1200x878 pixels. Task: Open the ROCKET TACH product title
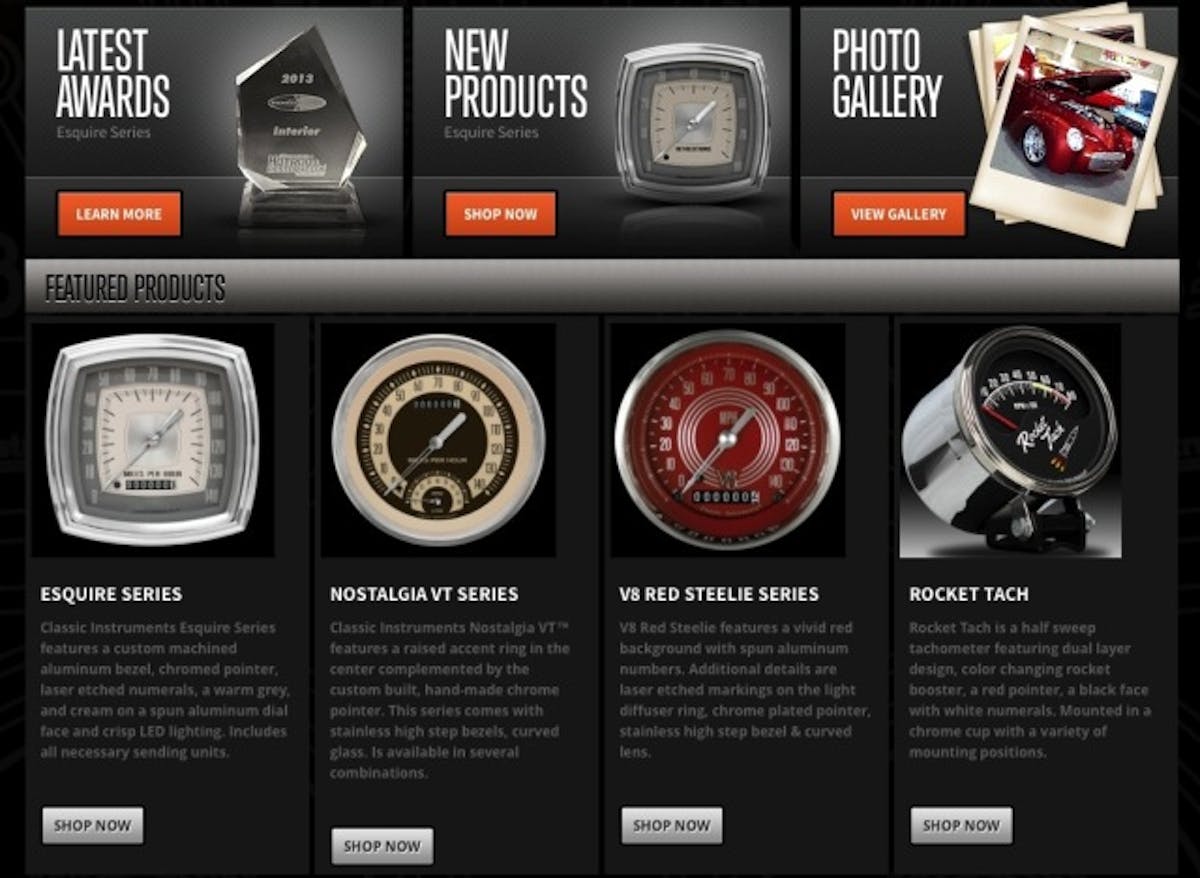(x=969, y=594)
